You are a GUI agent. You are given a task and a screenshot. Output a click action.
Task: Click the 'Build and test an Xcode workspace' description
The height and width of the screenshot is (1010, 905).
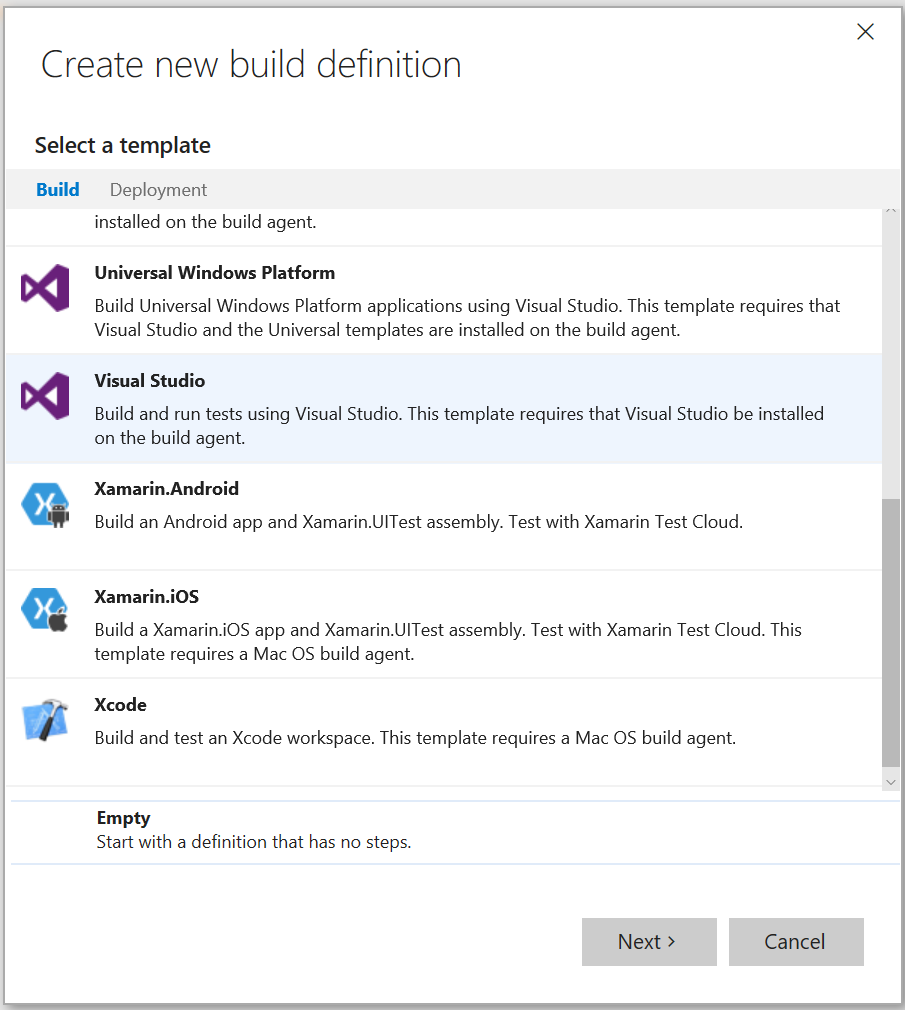point(415,738)
